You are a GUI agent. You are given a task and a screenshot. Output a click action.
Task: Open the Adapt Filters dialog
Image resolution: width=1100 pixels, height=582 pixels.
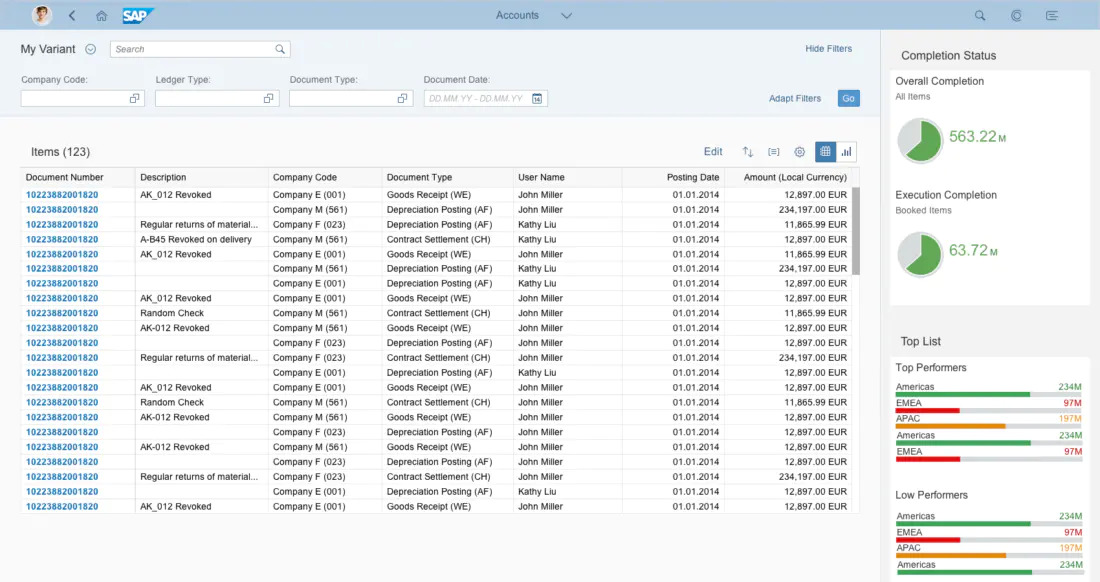(x=795, y=98)
